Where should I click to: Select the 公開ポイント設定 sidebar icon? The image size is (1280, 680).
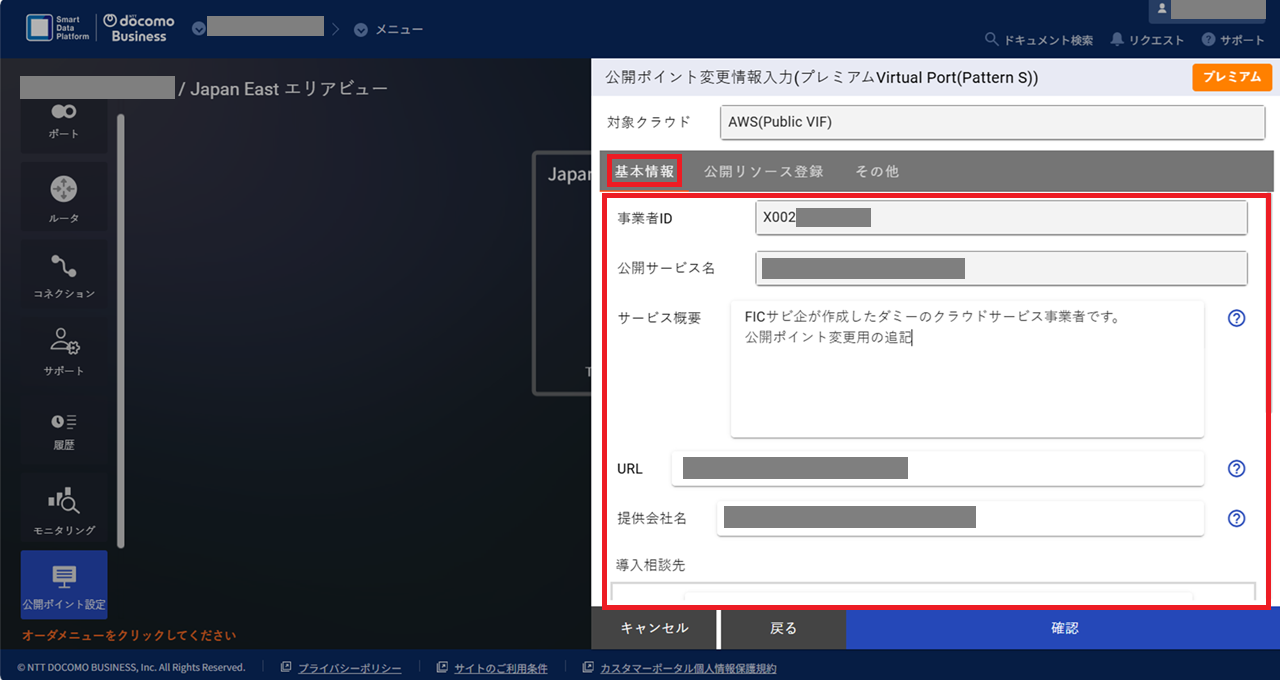pyautogui.click(x=63, y=584)
